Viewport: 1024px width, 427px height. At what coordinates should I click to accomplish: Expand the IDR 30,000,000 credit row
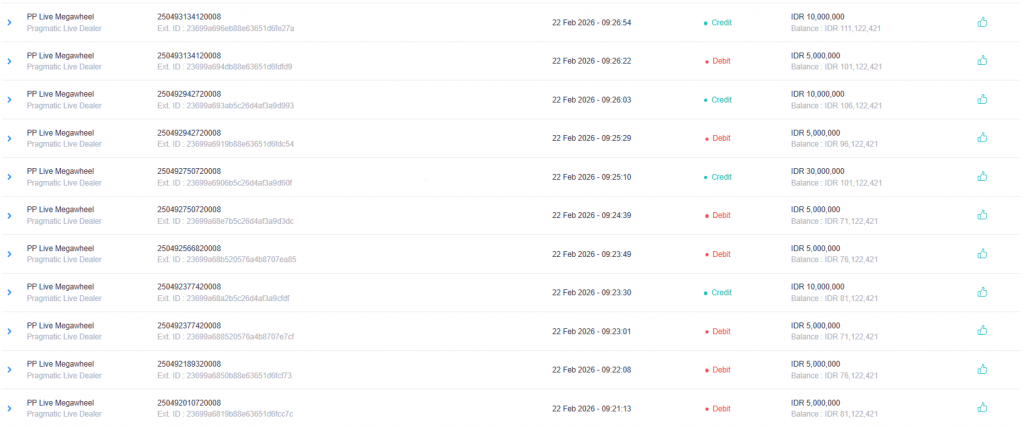pos(9,177)
